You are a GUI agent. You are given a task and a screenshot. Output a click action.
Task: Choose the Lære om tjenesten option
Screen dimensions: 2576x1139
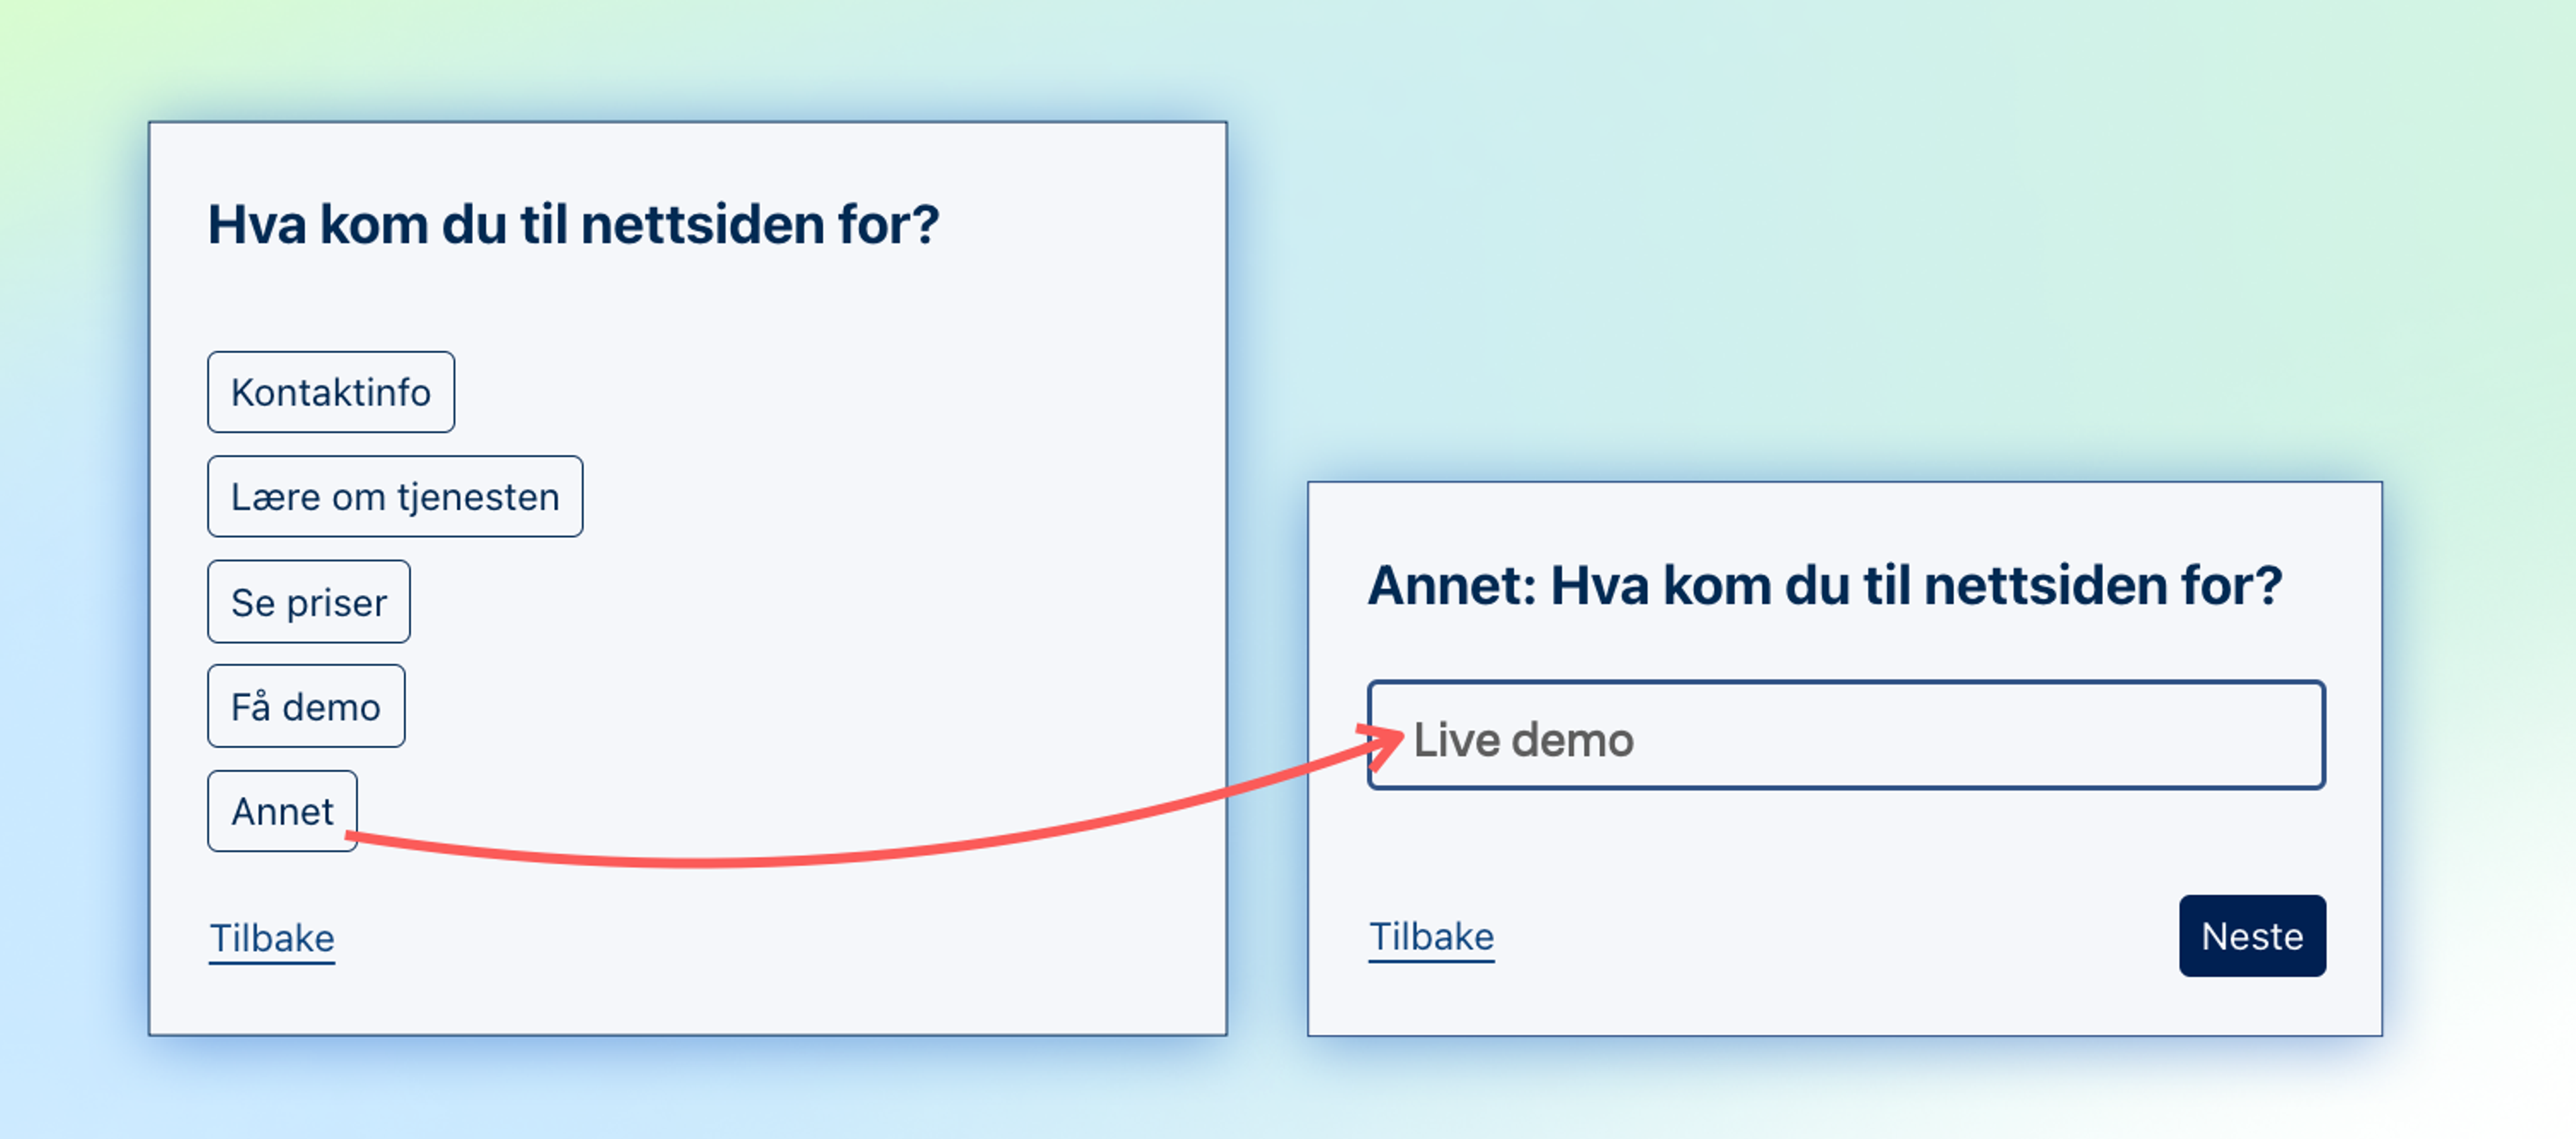395,497
